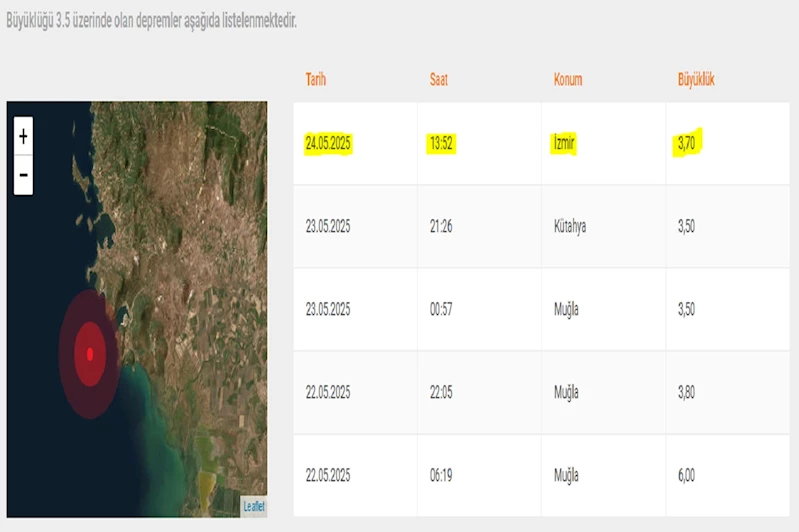The image size is (799, 532).
Task: Open the Leaflet attribution link
Action: (254, 507)
